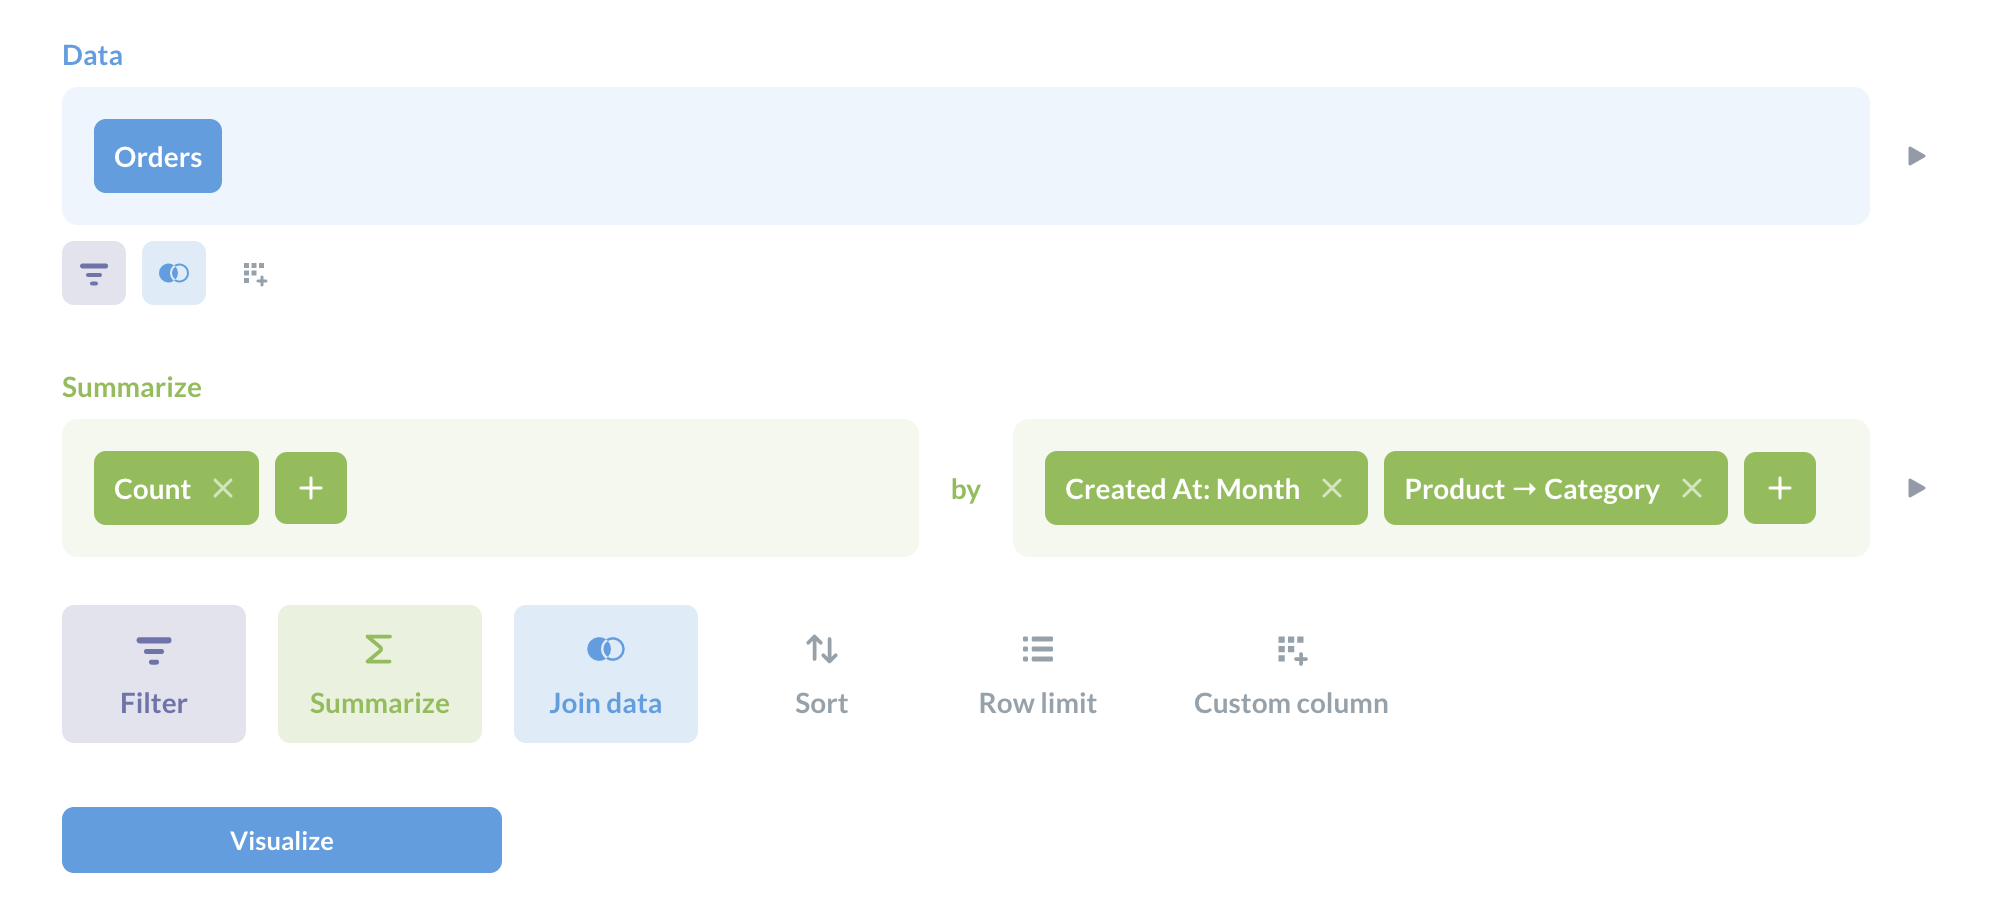Preview the Data step with arrow

[x=1916, y=156]
